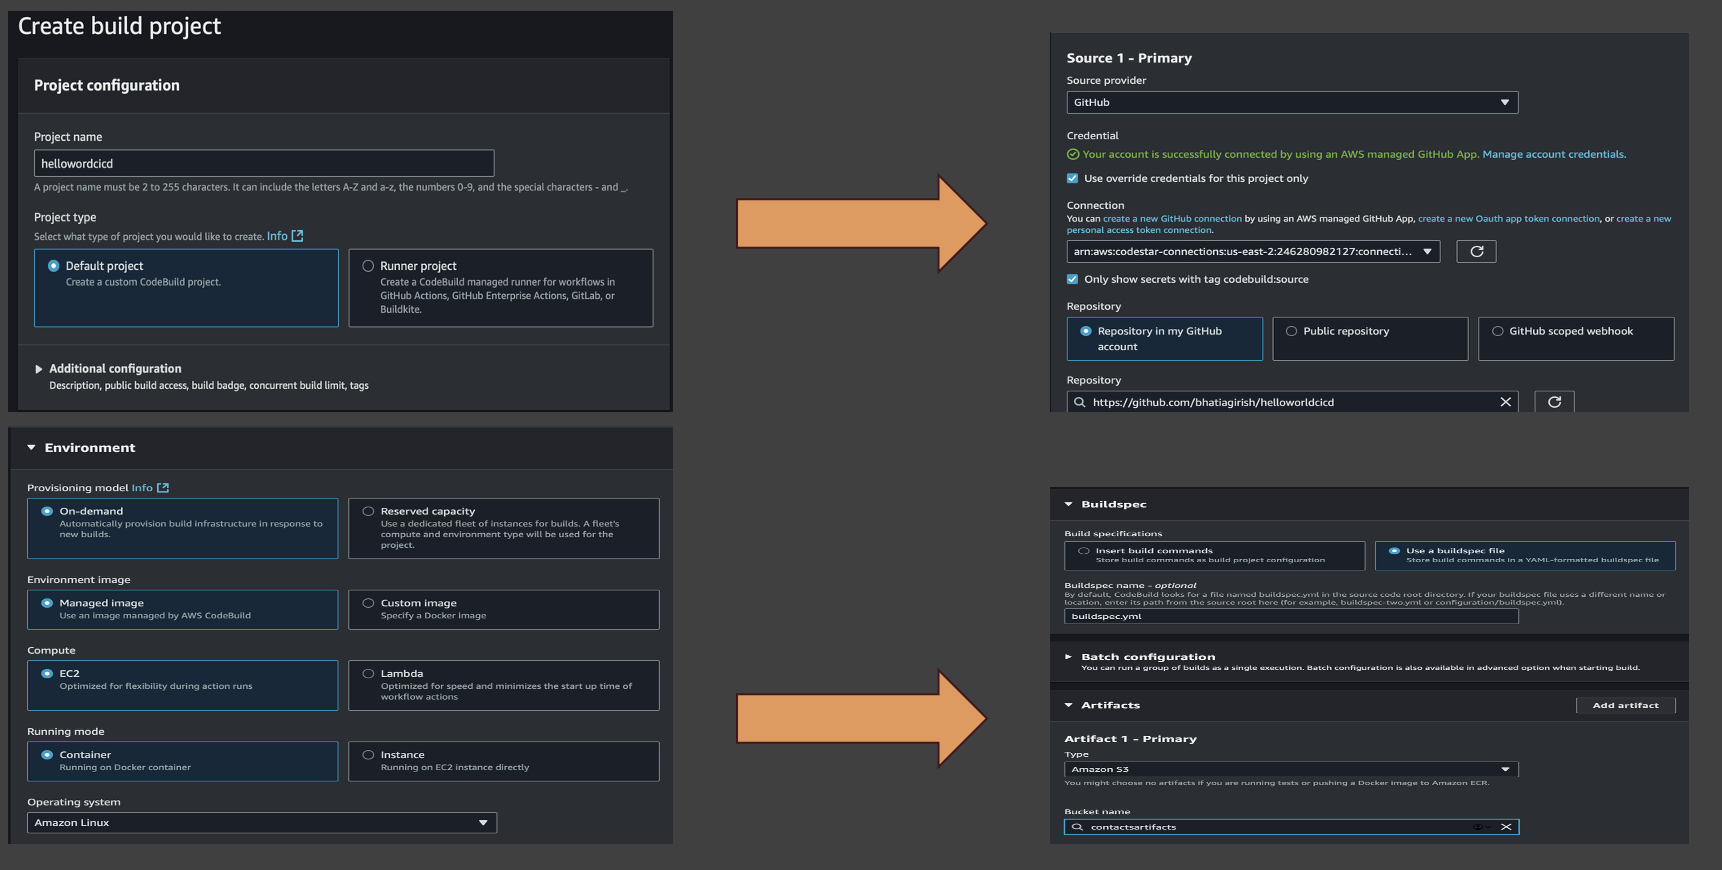Click search icon in Repository field
This screenshot has height=870, width=1722.
[1079, 402]
